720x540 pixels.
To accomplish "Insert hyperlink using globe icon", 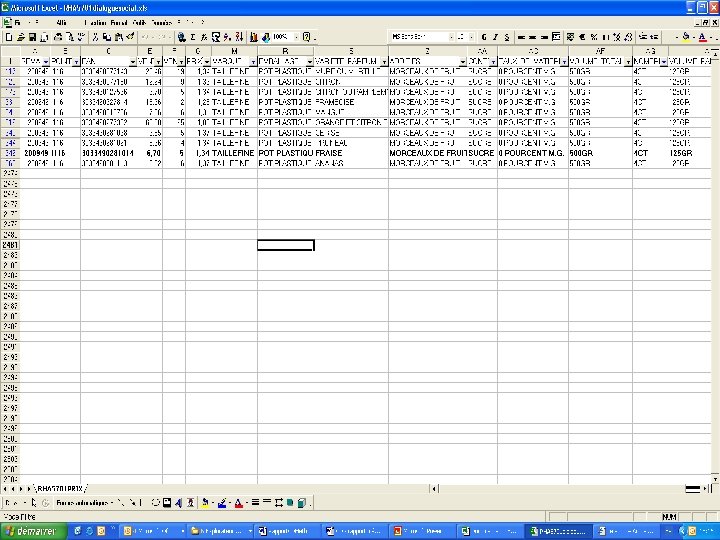I will (181, 37).
